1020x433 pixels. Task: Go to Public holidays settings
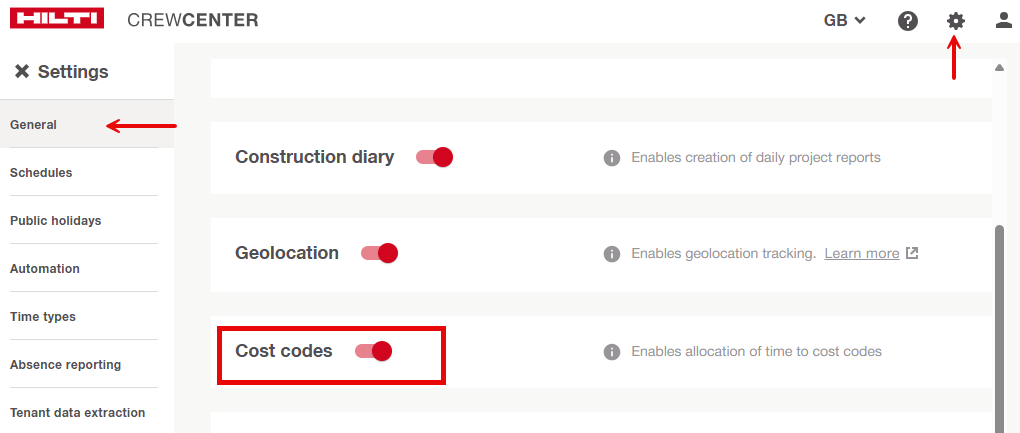click(x=55, y=221)
